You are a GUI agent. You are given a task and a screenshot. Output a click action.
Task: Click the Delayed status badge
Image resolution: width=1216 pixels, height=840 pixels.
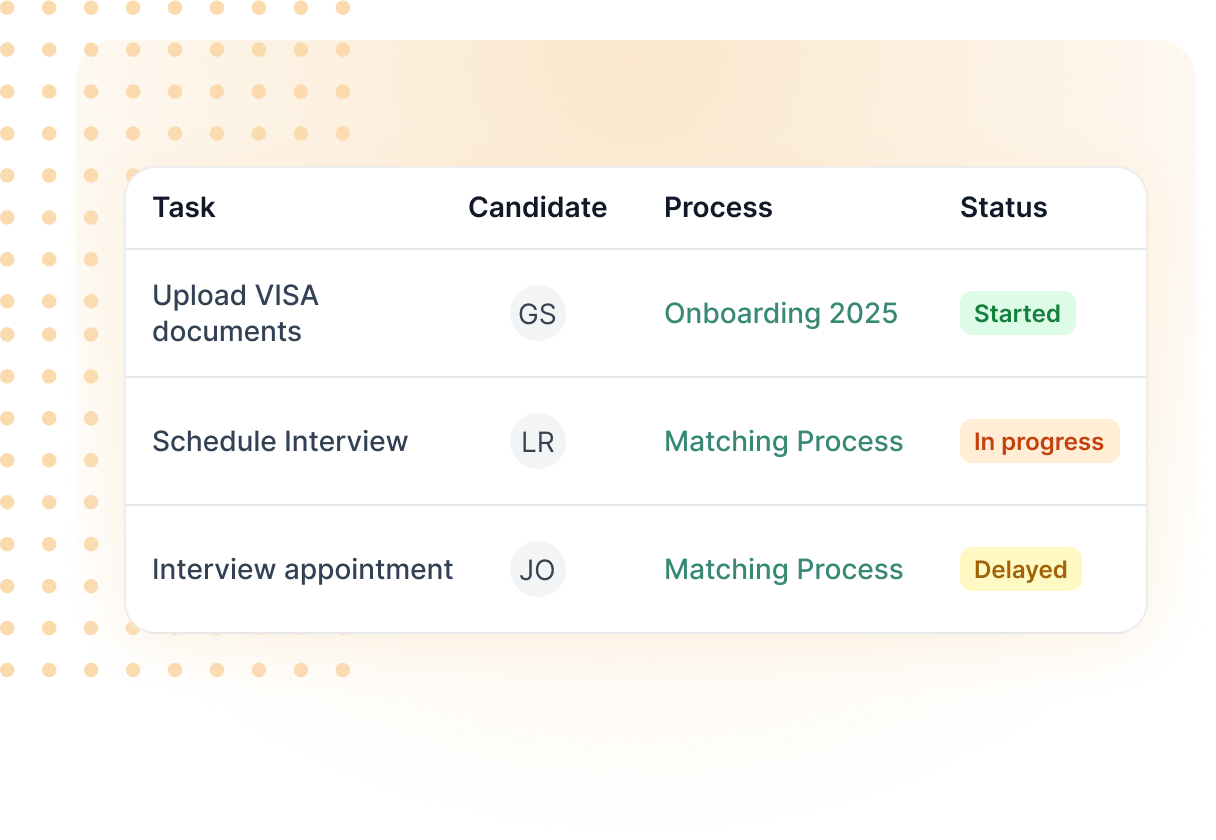1021,569
